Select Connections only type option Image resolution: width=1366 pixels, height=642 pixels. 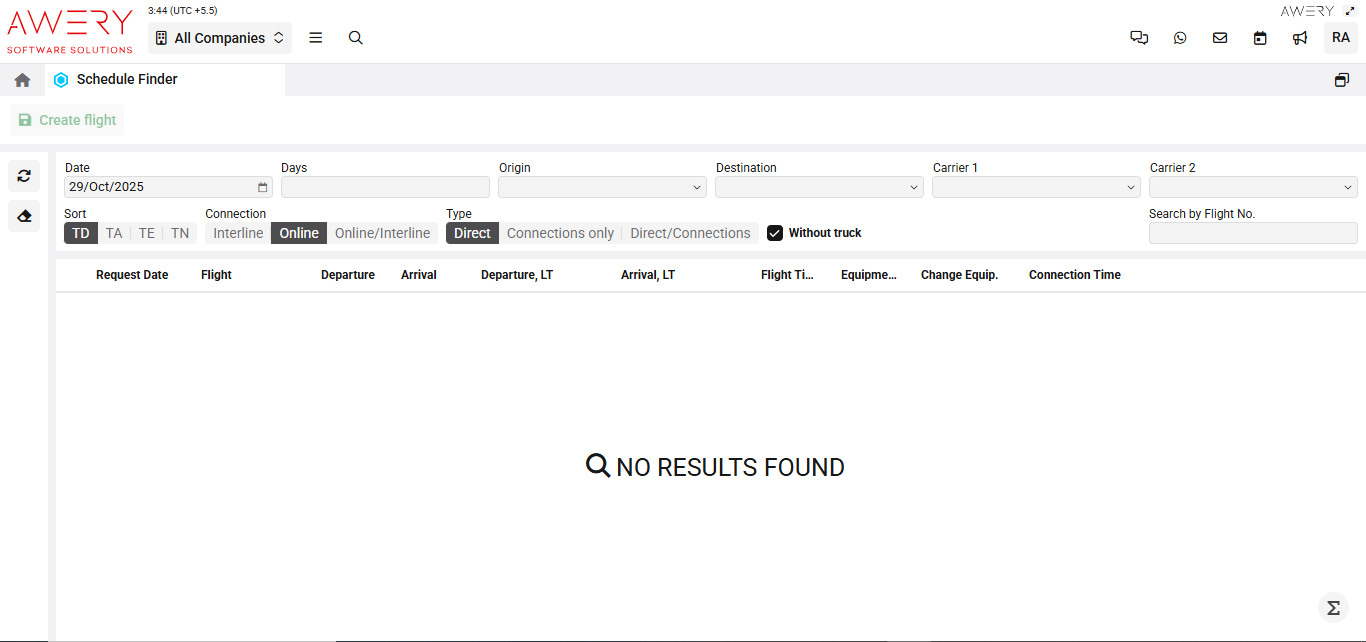[560, 233]
